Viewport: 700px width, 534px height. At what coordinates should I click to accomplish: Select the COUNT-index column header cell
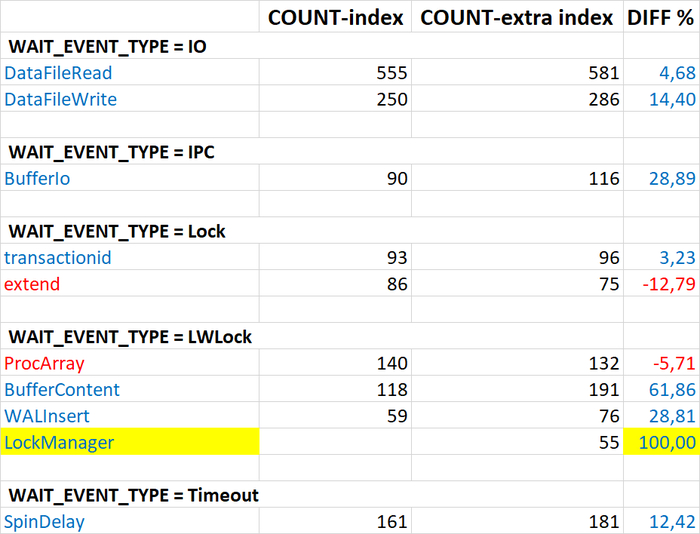[x=335, y=17]
